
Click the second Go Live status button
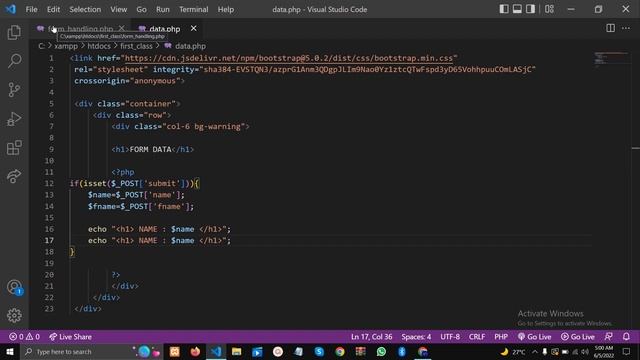click(578, 337)
